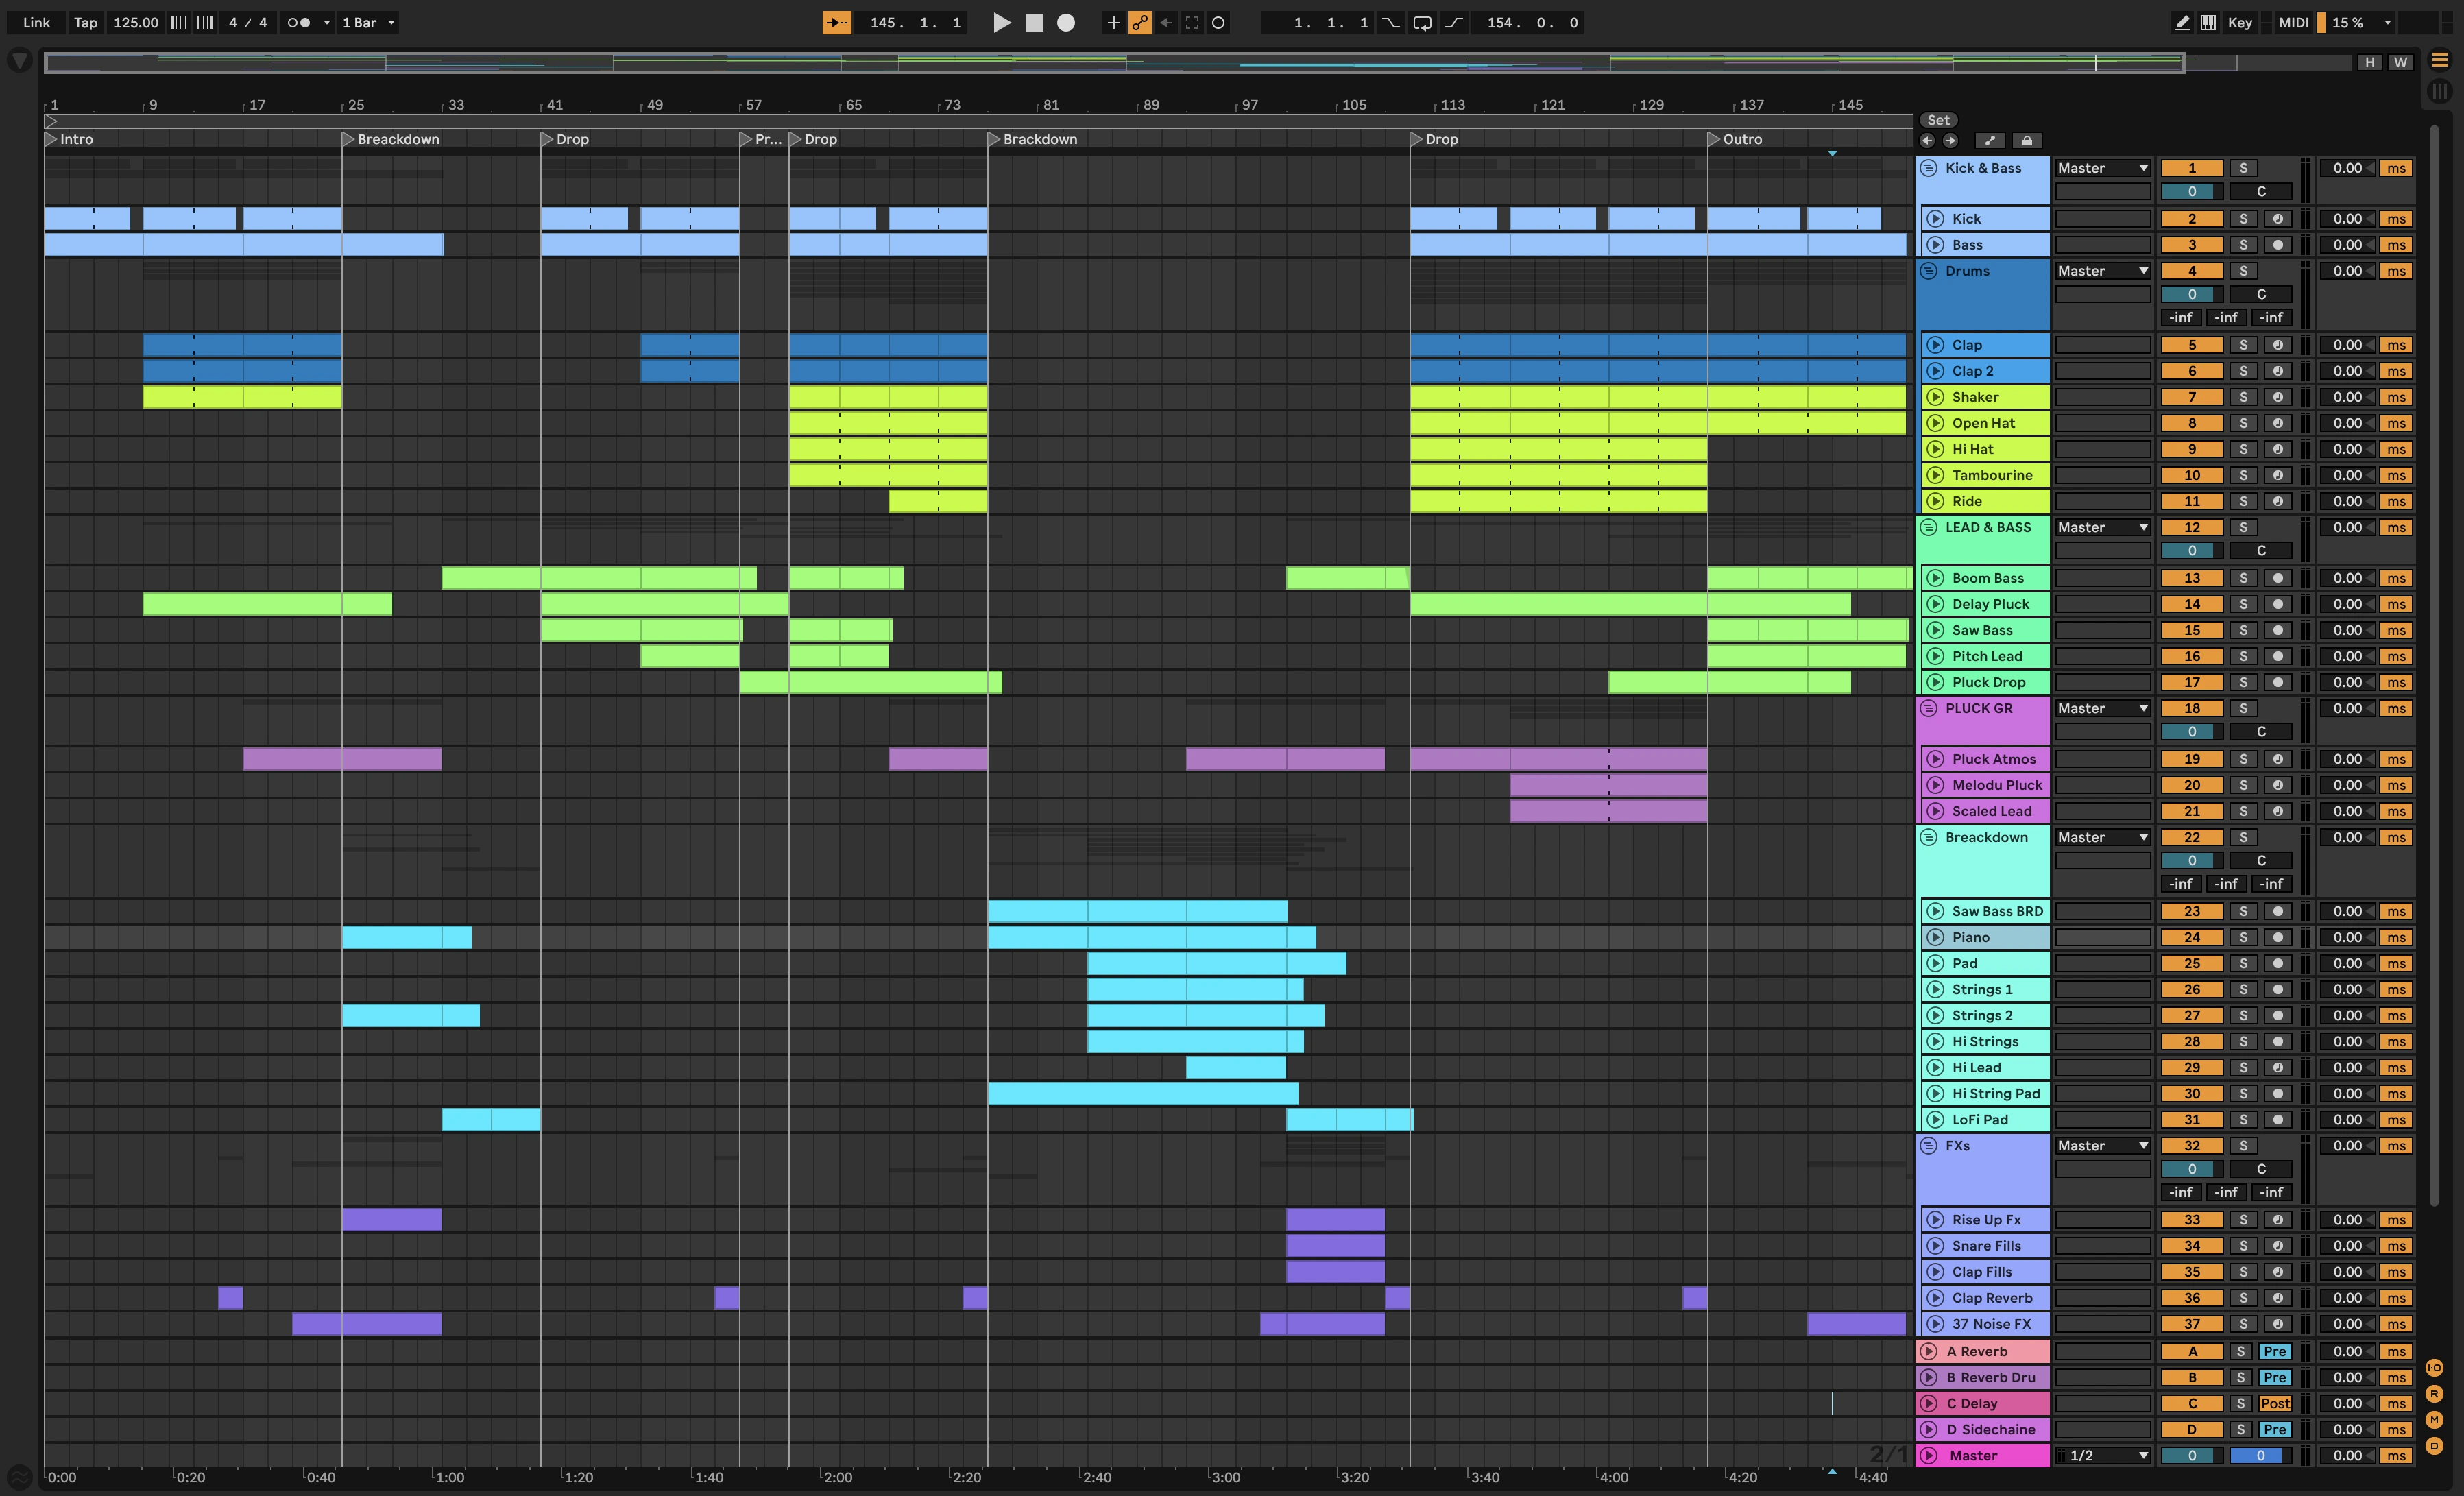Viewport: 2464px width, 1496px height.
Task: Unfold the Kick track
Action: (1935, 219)
